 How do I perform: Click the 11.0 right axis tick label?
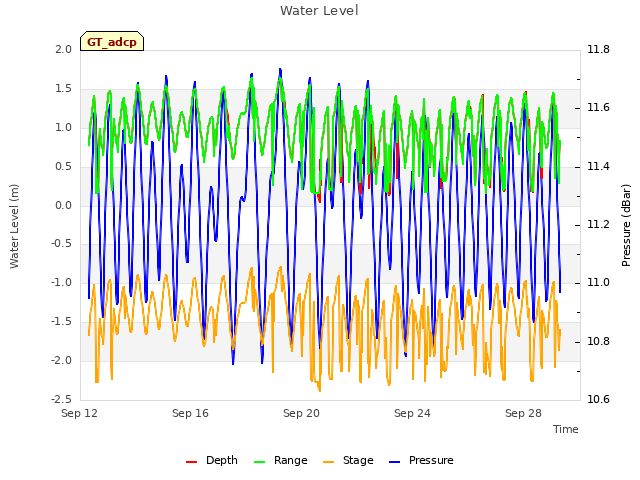[x=598, y=282]
